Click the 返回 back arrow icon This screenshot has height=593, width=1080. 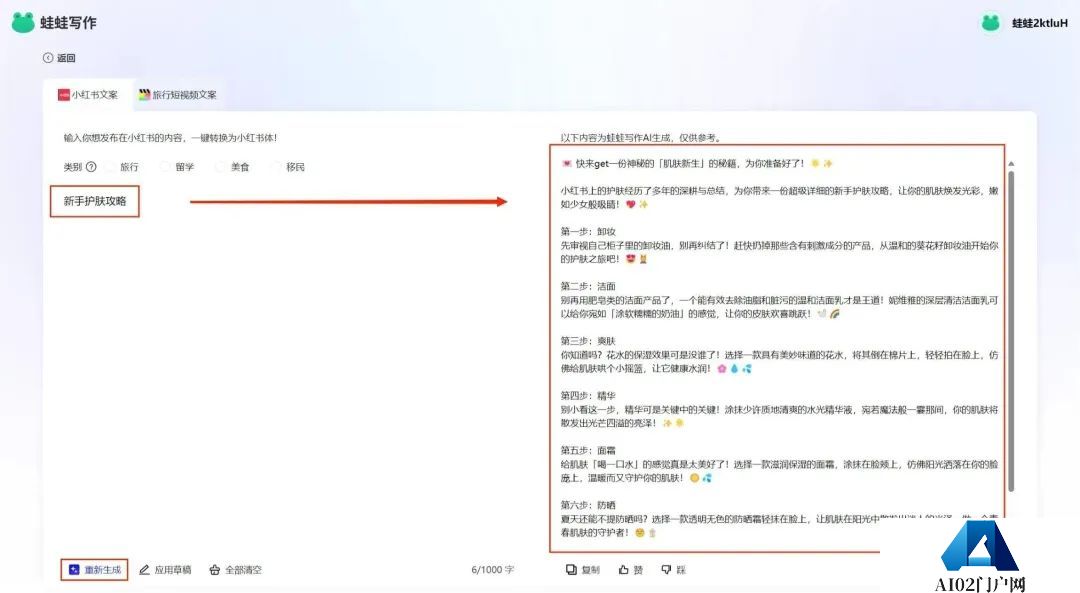click(48, 58)
